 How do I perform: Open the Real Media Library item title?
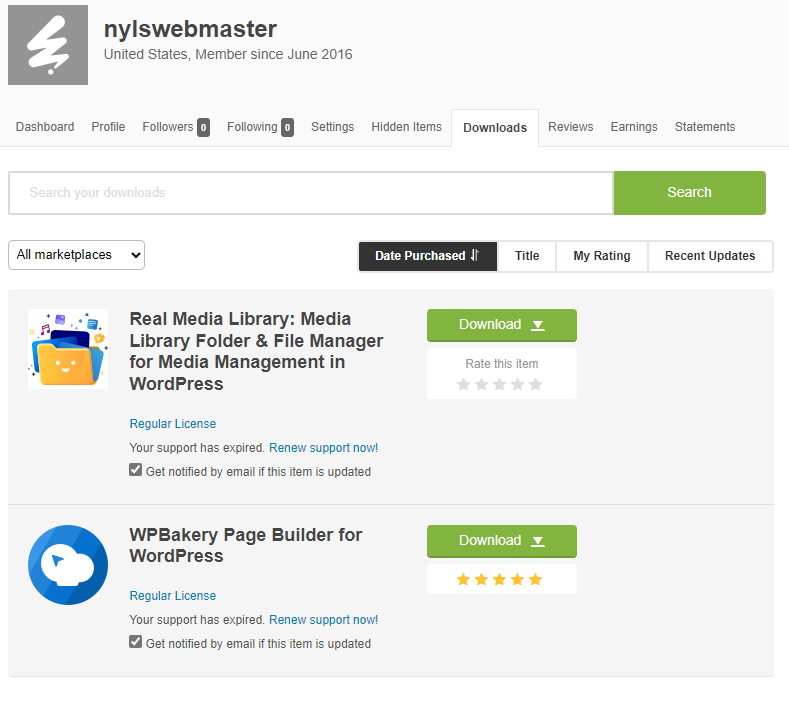click(x=256, y=351)
